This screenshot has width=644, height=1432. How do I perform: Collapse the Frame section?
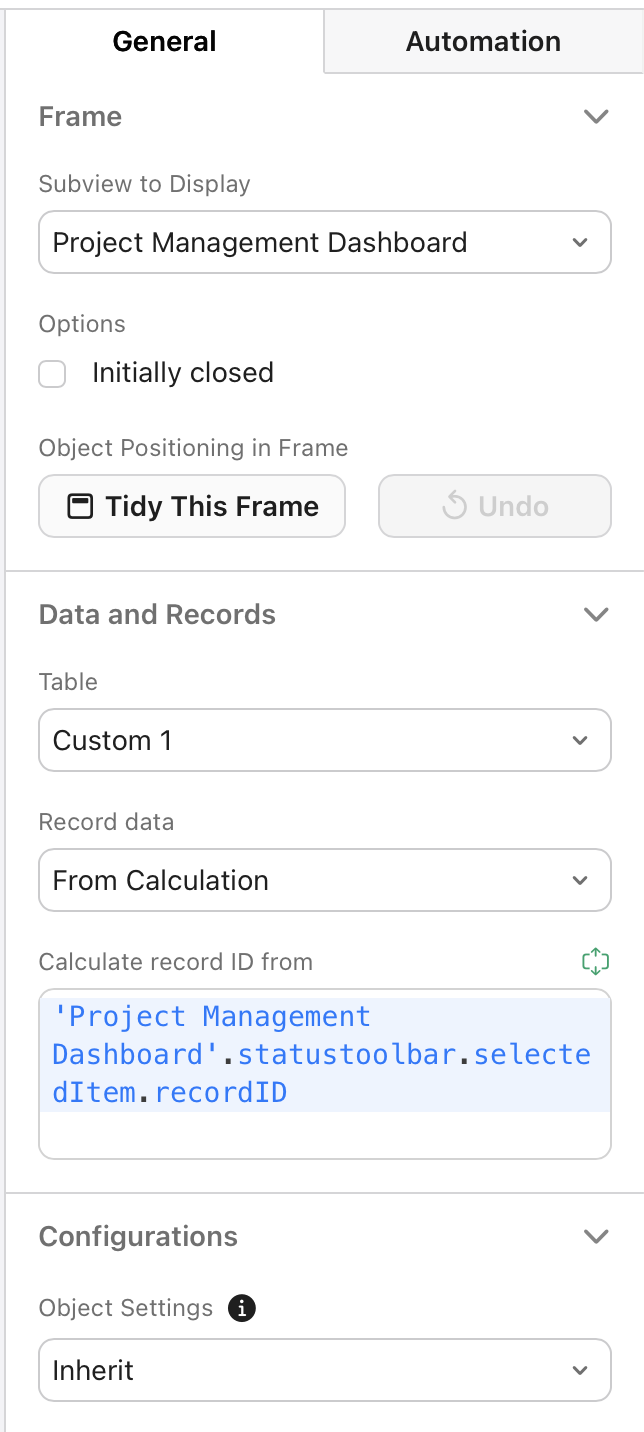coord(596,116)
